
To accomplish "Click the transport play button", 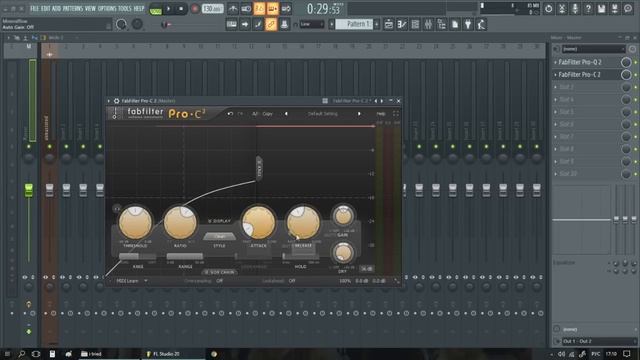I will click(169, 9).
